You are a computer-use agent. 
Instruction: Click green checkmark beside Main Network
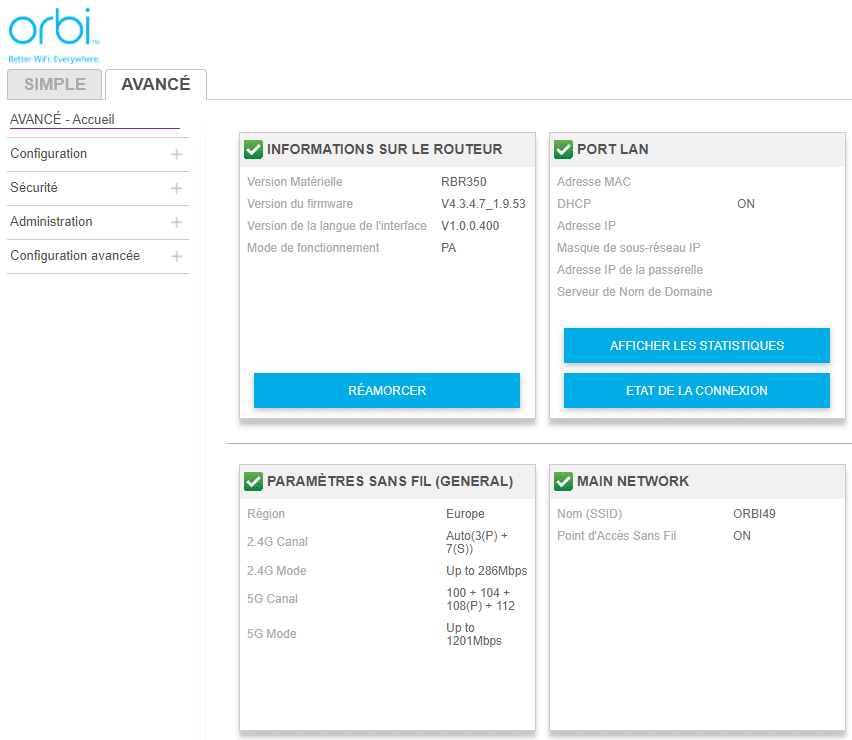564,482
